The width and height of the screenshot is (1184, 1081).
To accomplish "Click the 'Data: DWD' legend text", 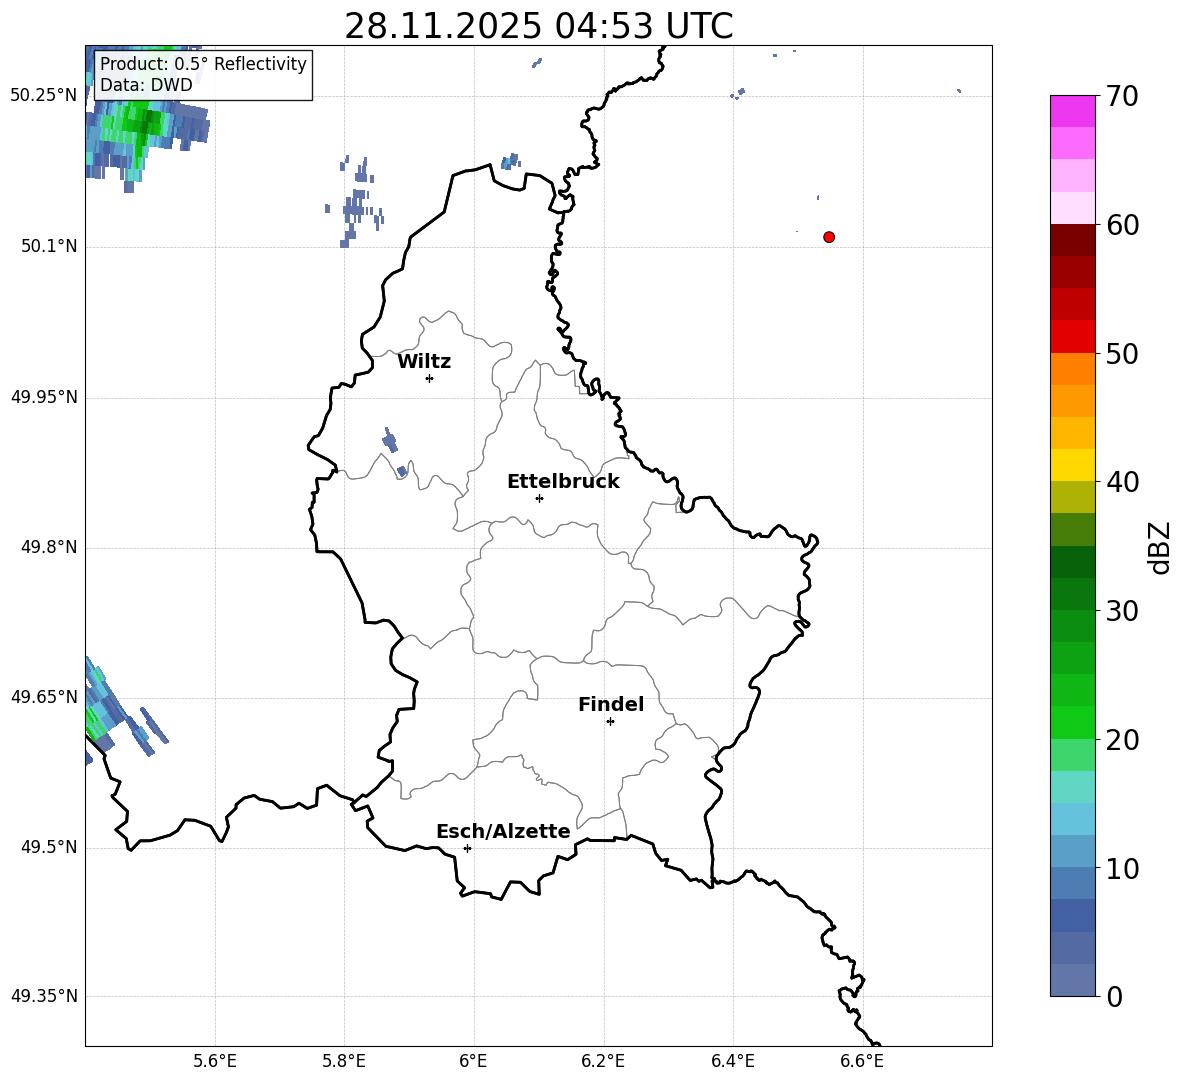I will click(x=146, y=85).
